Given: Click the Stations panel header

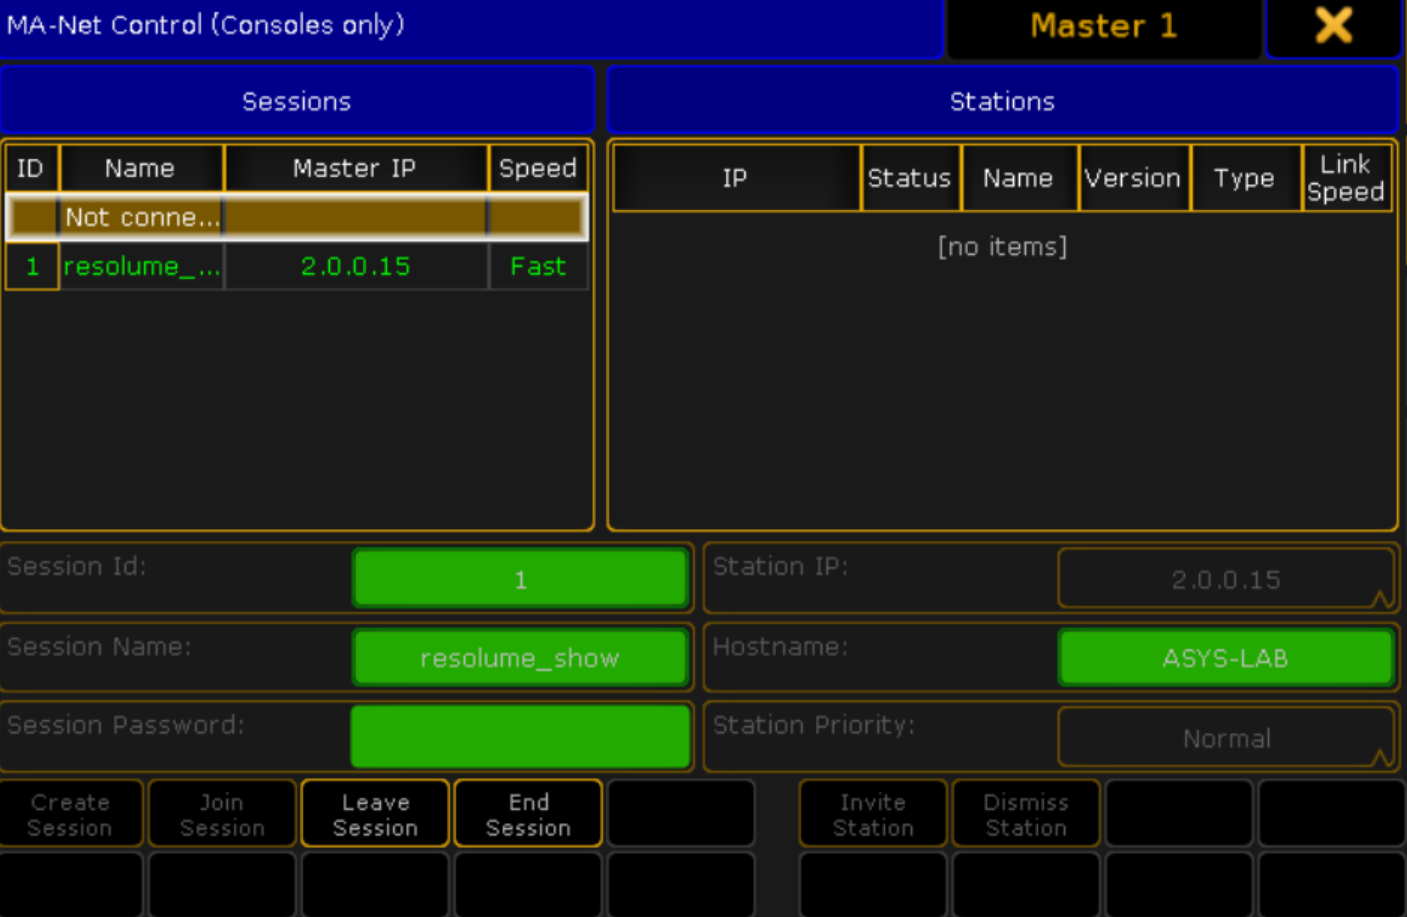Looking at the screenshot, I should (1002, 101).
